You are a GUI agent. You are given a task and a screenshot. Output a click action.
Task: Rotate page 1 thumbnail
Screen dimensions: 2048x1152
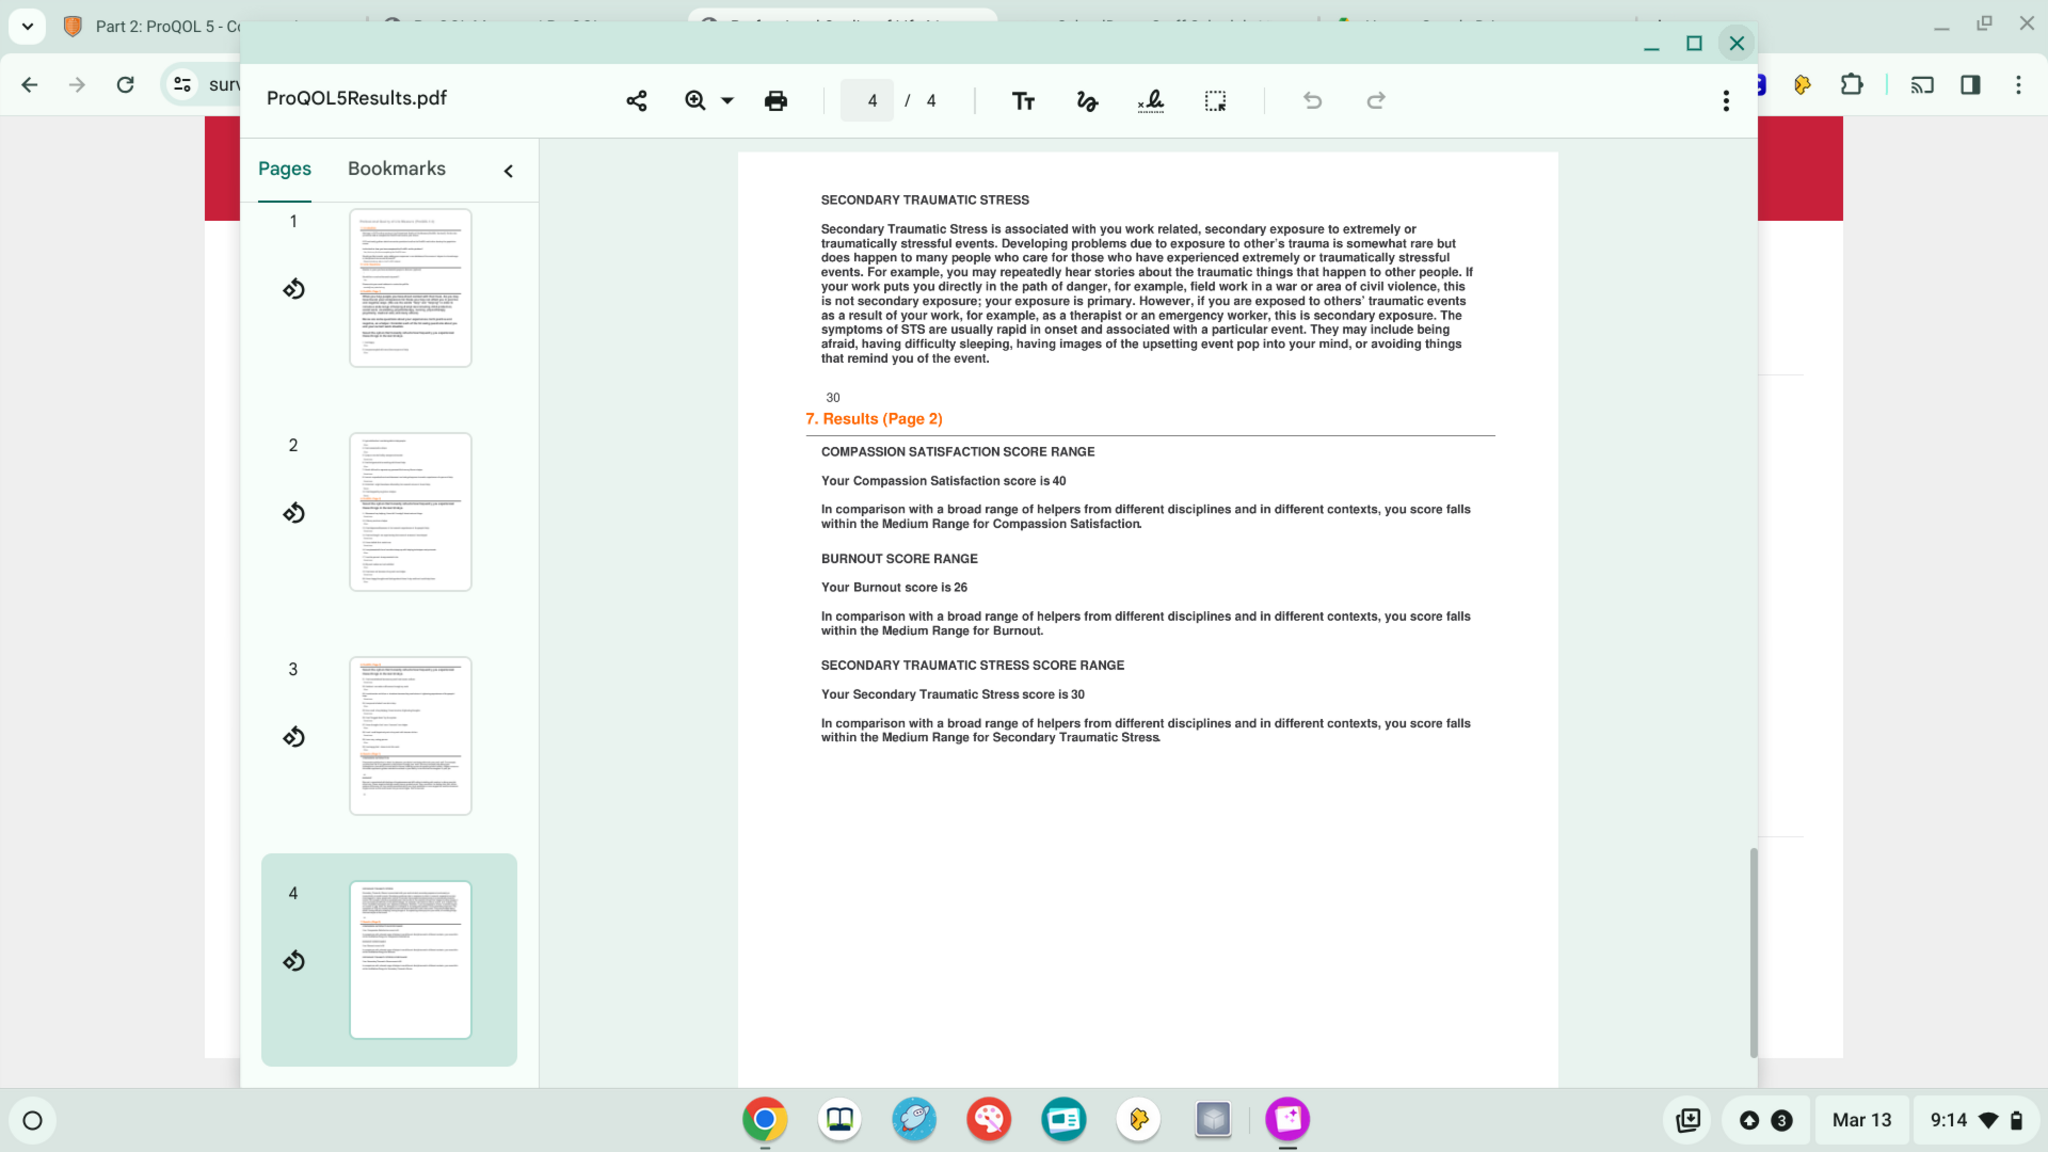pos(293,290)
